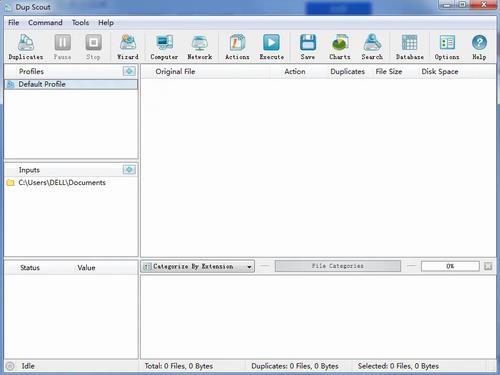The height and width of the screenshot is (375, 500).
Task: Open the Command menu
Action: tap(45, 23)
